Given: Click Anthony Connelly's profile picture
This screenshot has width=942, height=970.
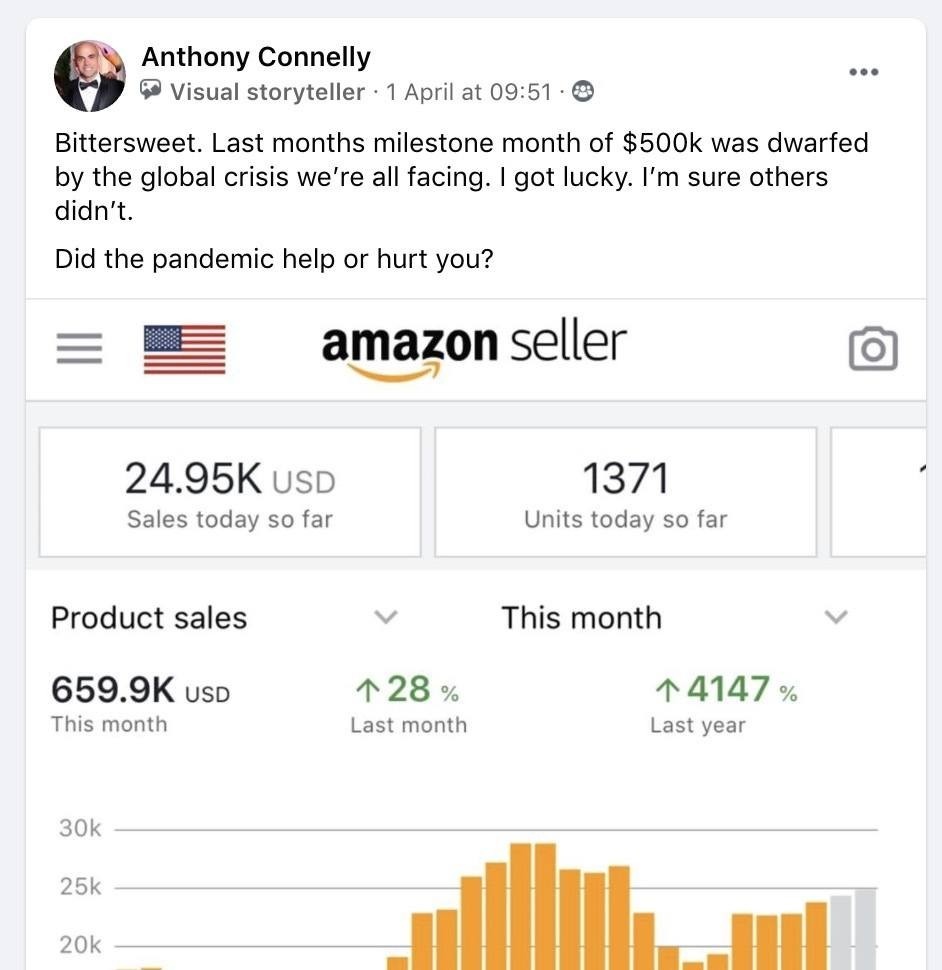Looking at the screenshot, I should 90,76.
